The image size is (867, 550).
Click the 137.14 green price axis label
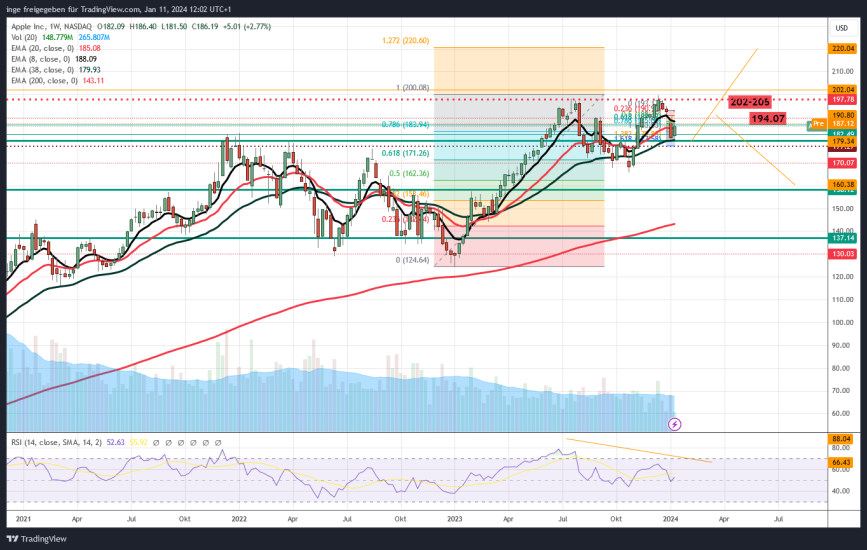coord(842,239)
